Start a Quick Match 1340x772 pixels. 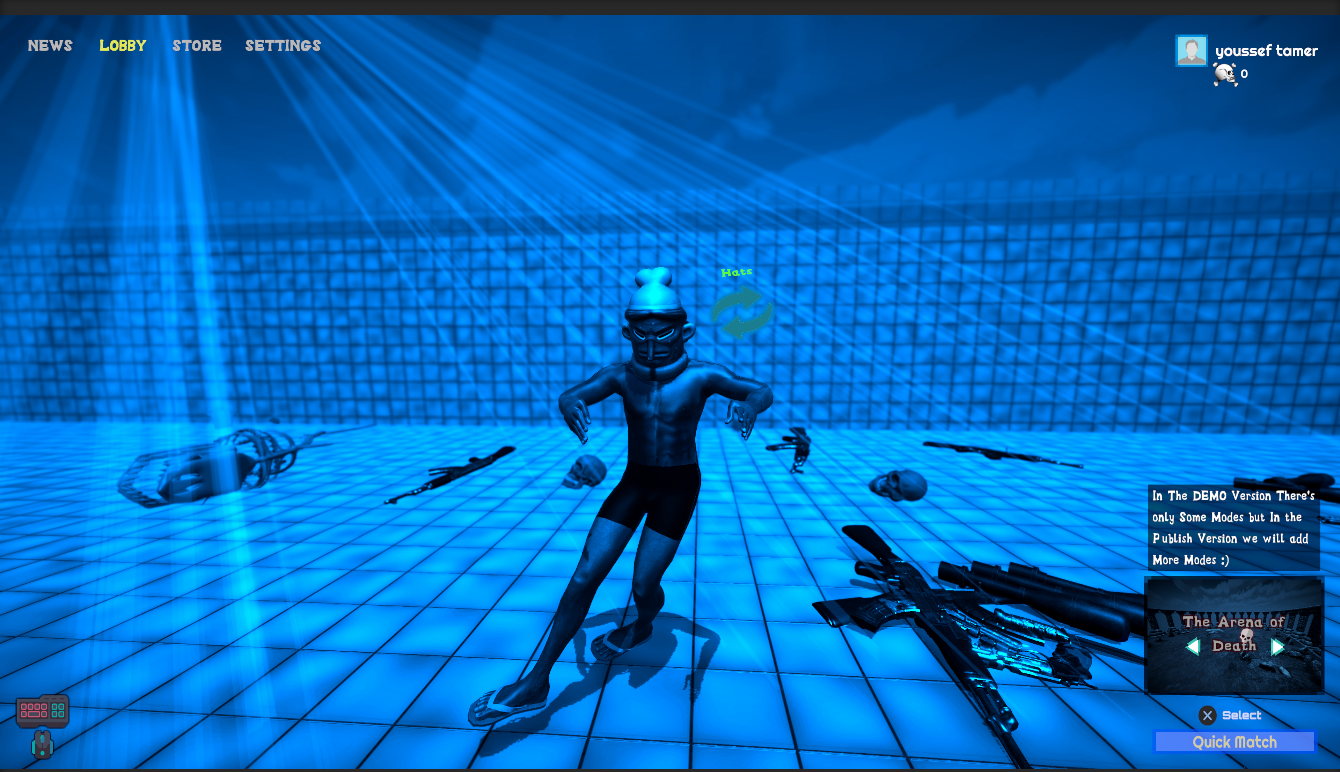coord(1234,742)
